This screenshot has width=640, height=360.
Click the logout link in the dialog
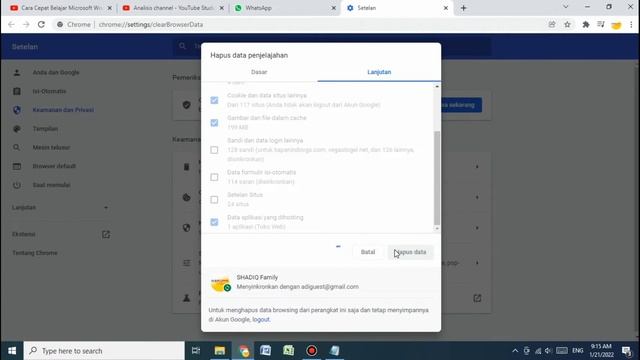click(x=261, y=320)
